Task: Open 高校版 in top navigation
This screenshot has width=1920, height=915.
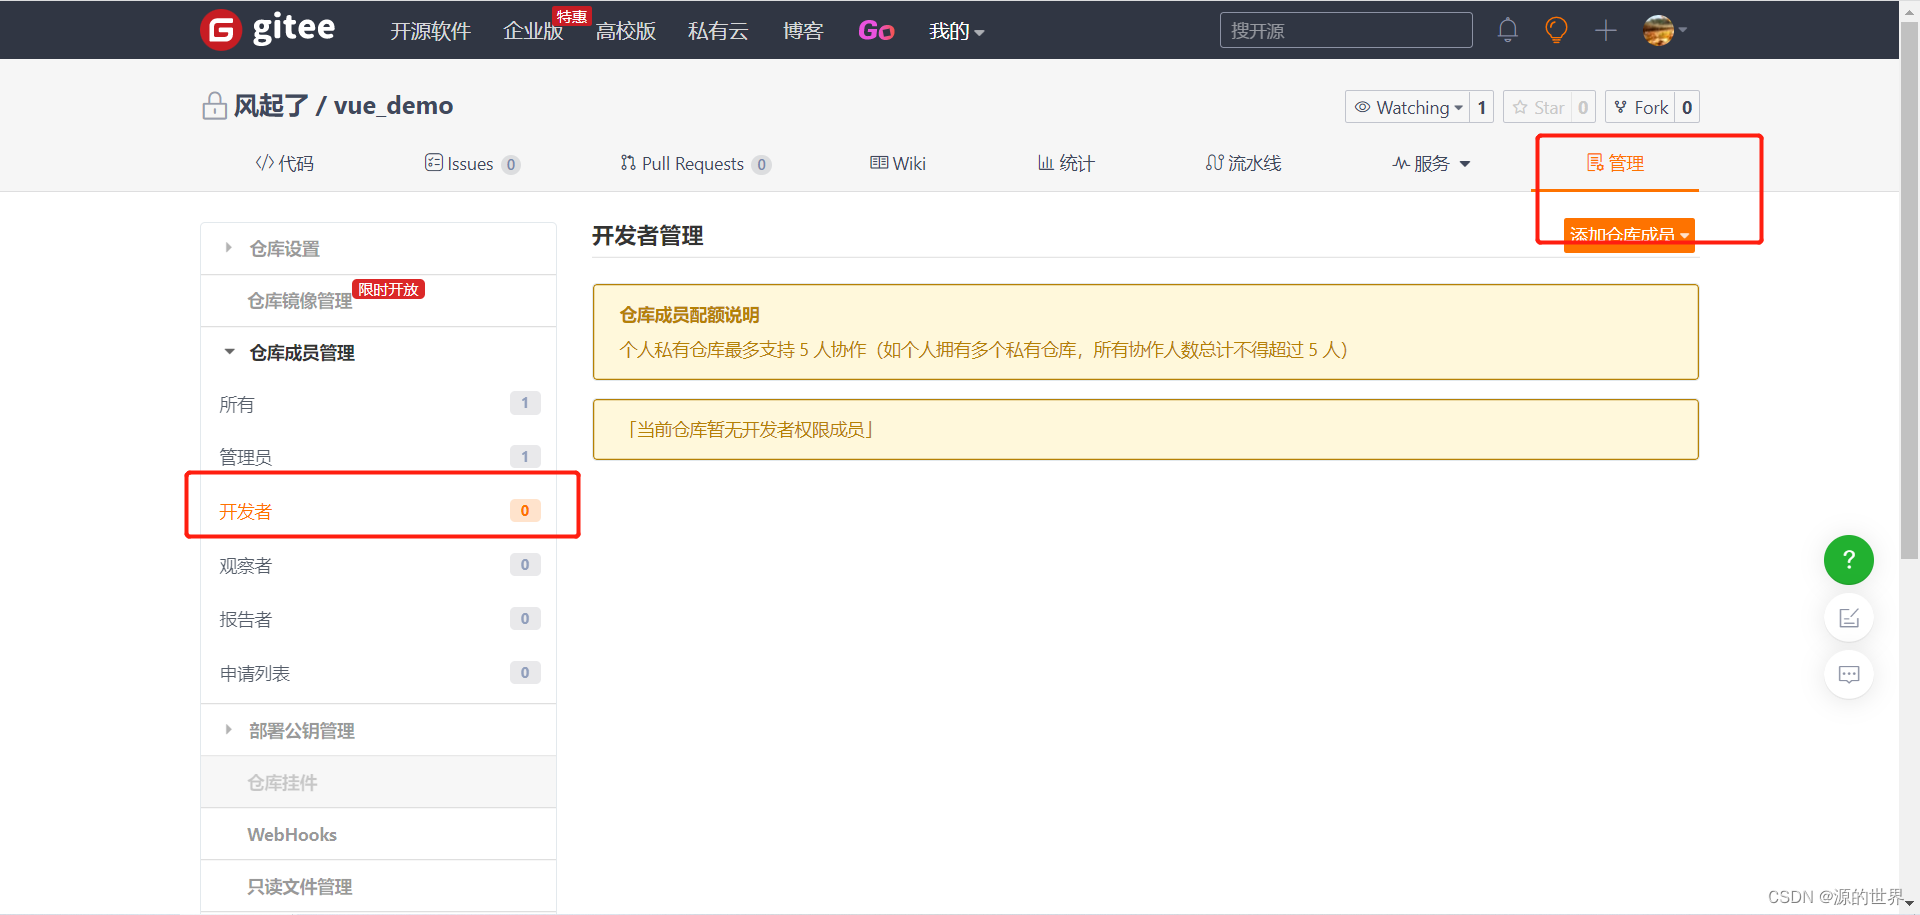Action: tap(626, 31)
